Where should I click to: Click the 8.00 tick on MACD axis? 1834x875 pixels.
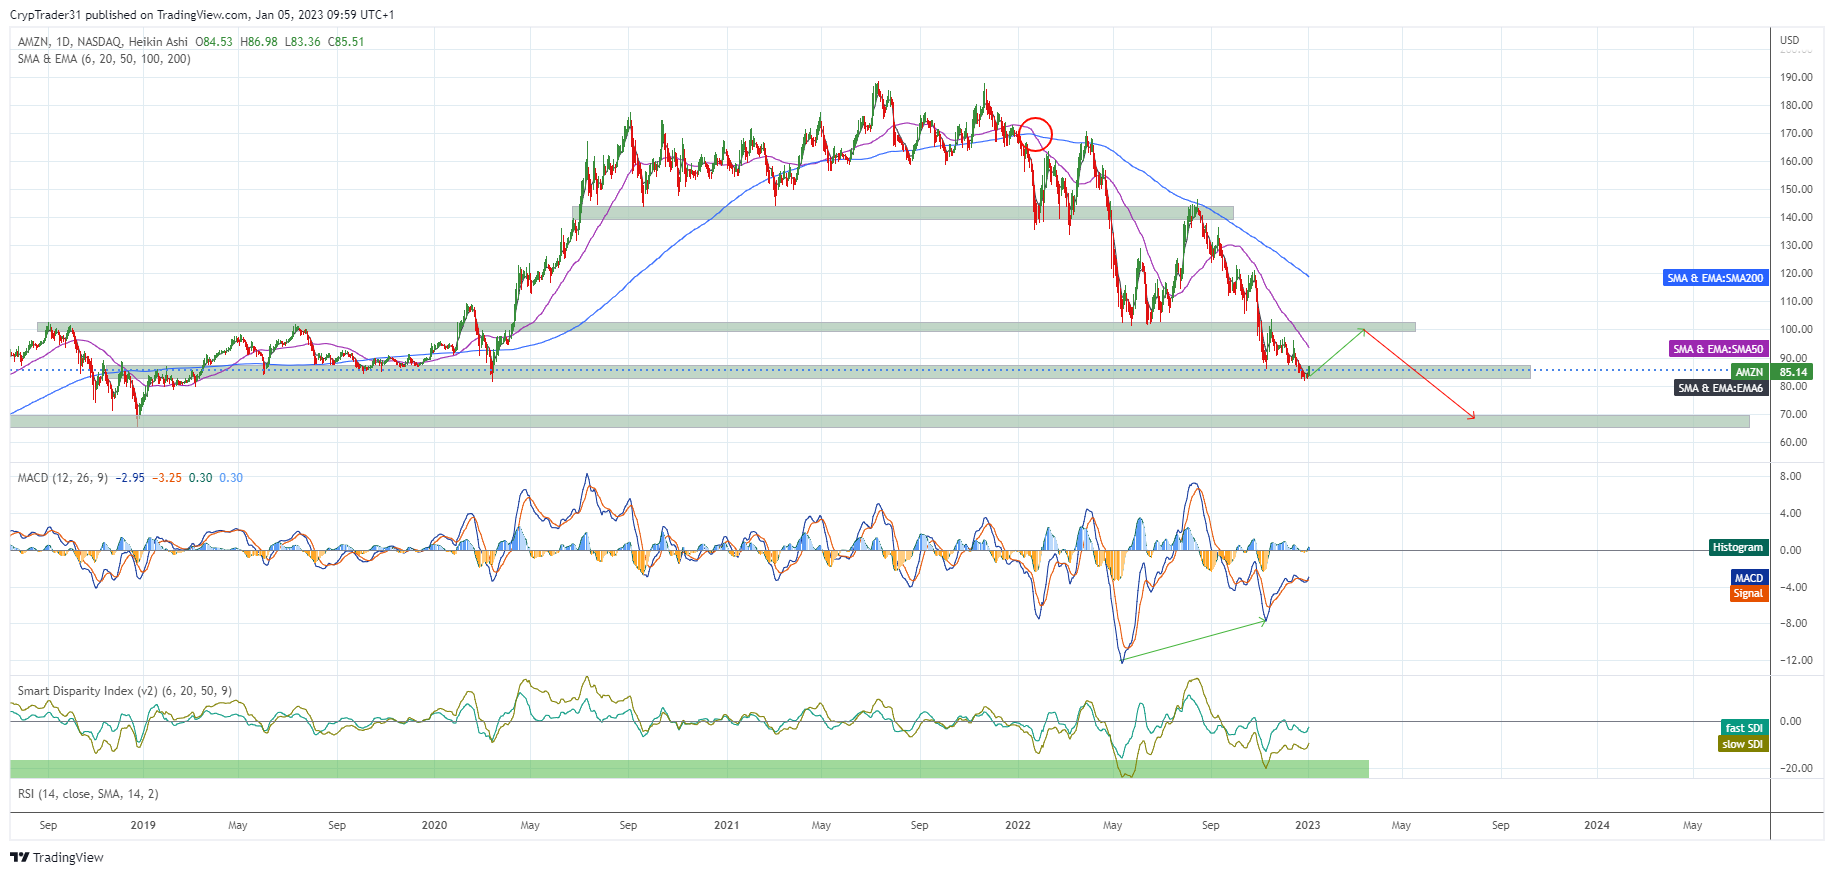coord(1790,476)
